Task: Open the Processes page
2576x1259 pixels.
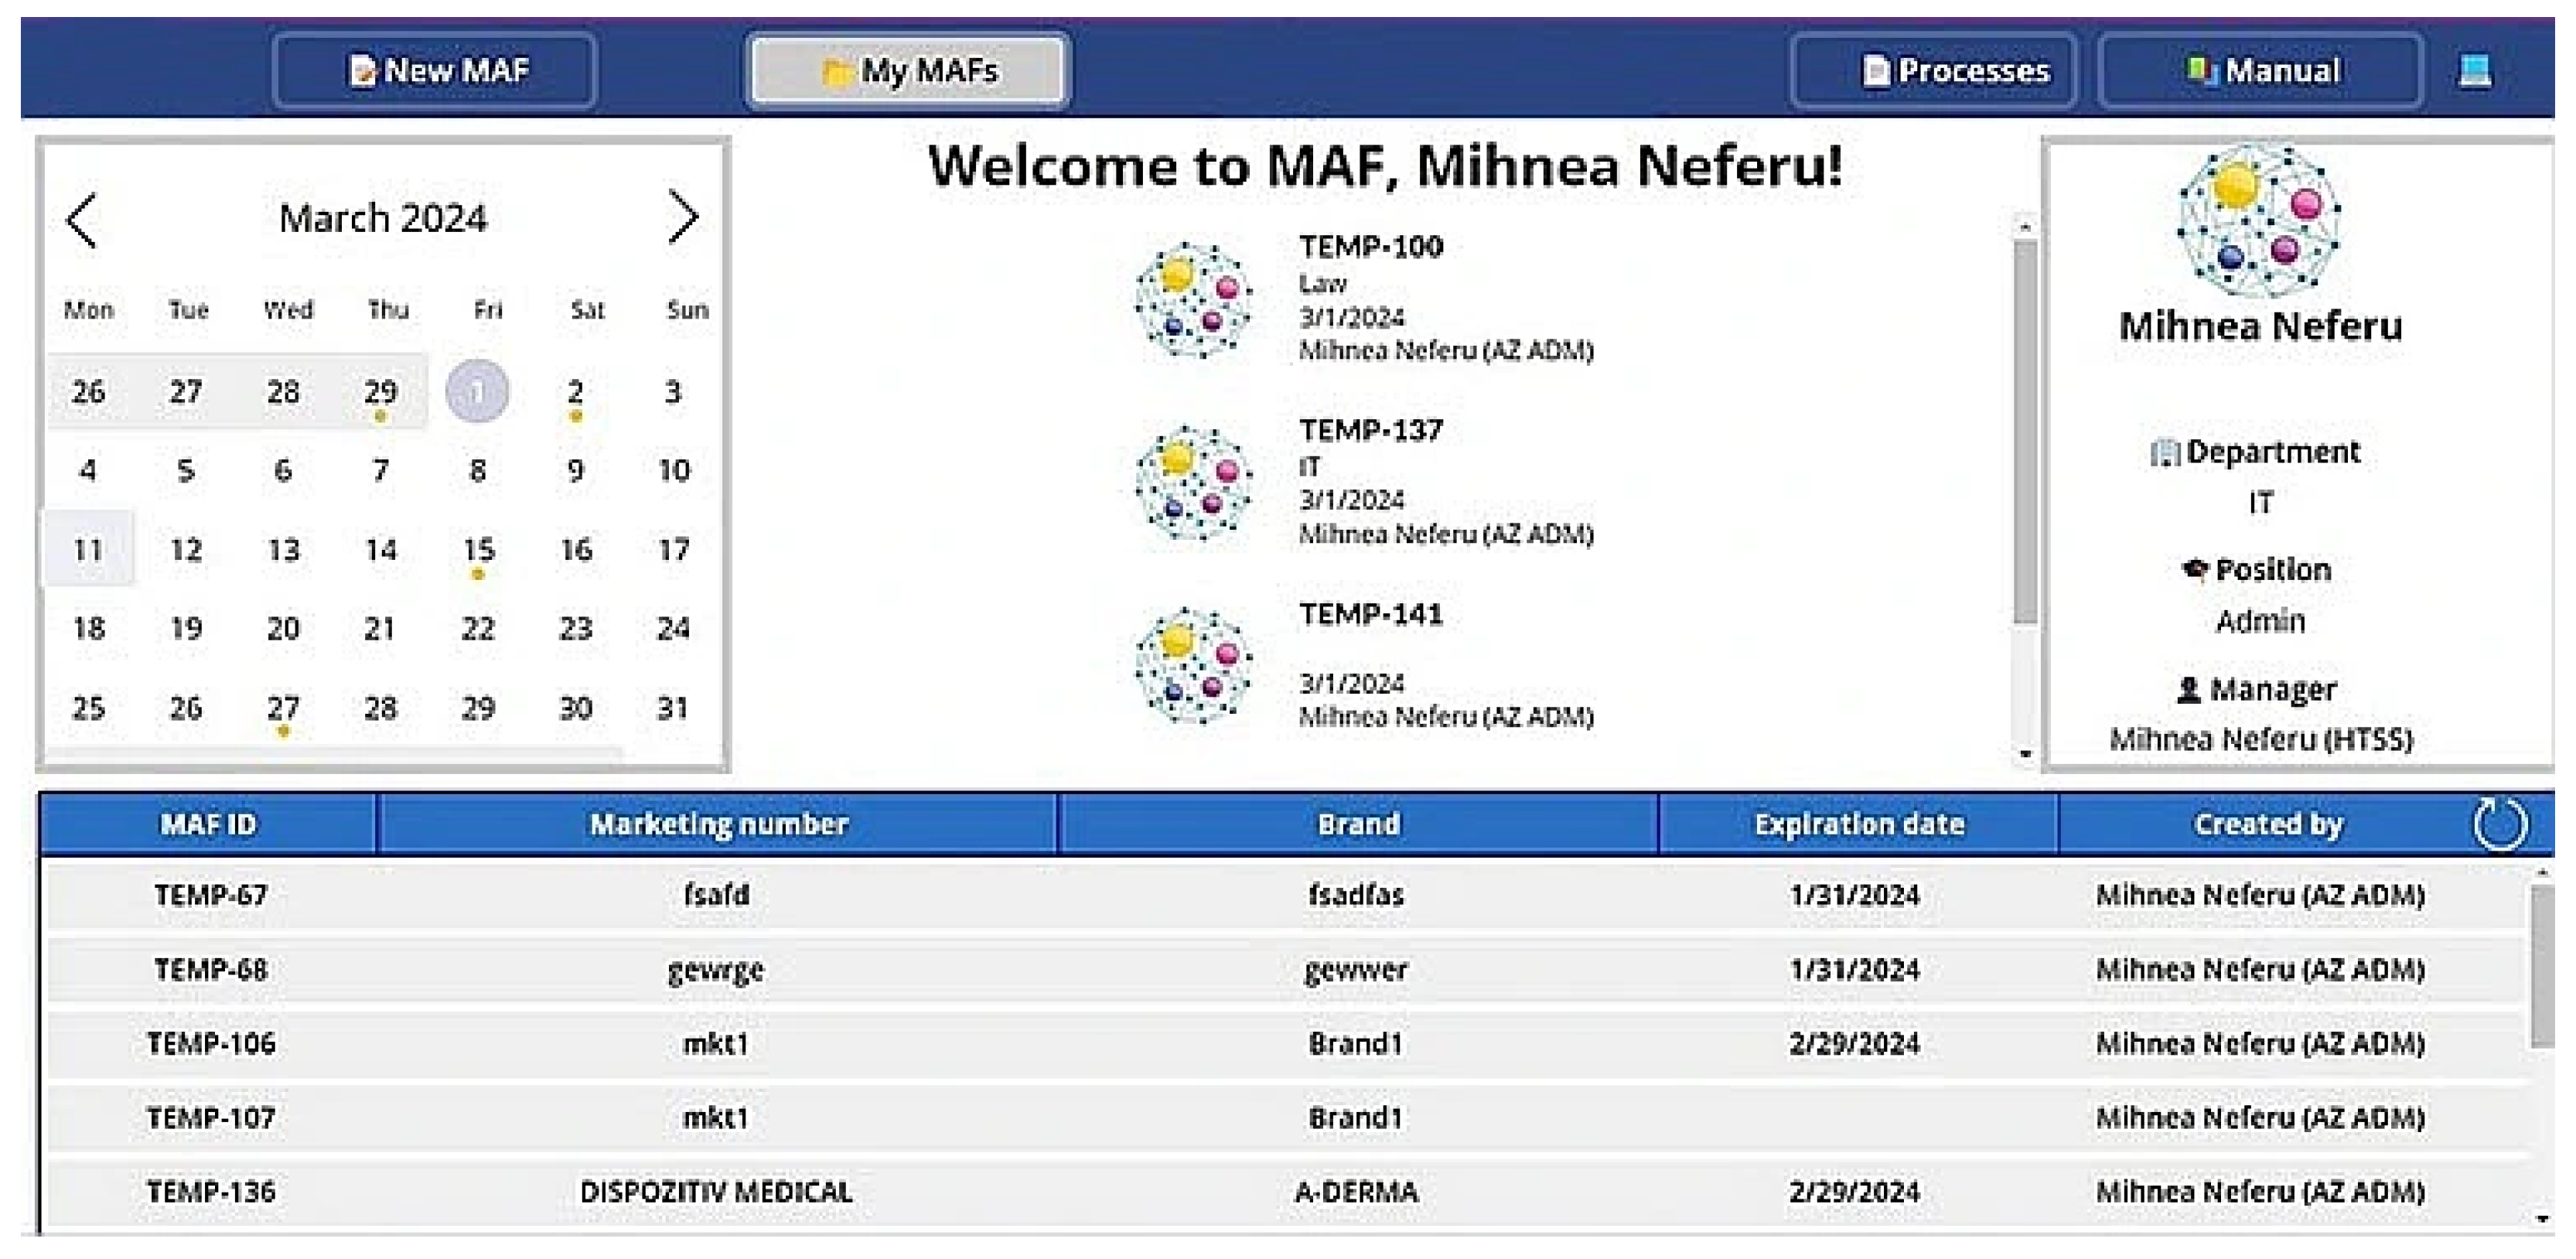Action: (1933, 71)
